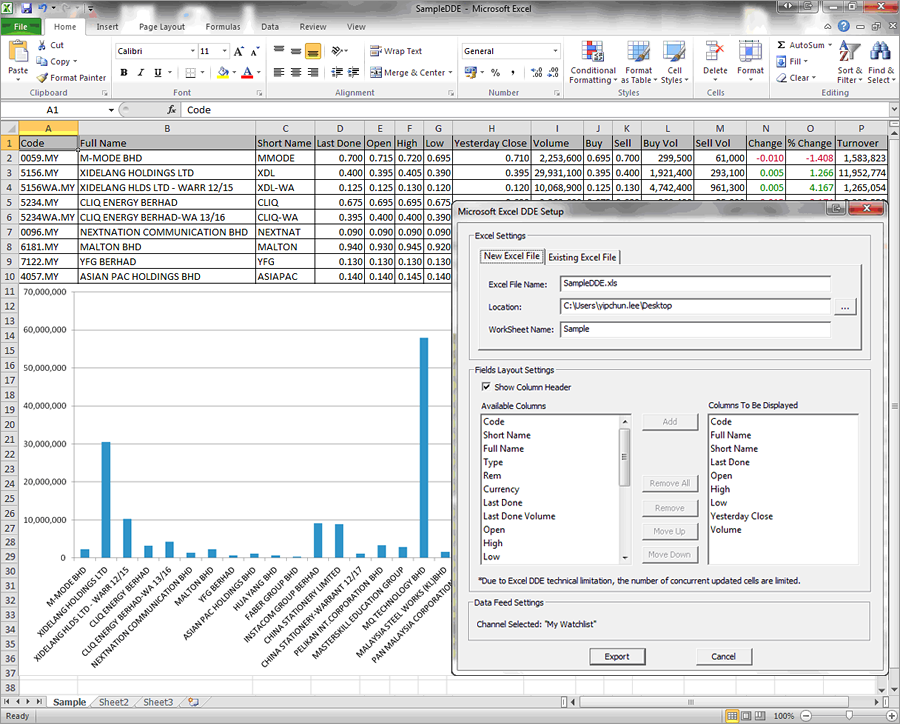
Task: Click Cancel in DDE Setup dialog
Action: [723, 656]
